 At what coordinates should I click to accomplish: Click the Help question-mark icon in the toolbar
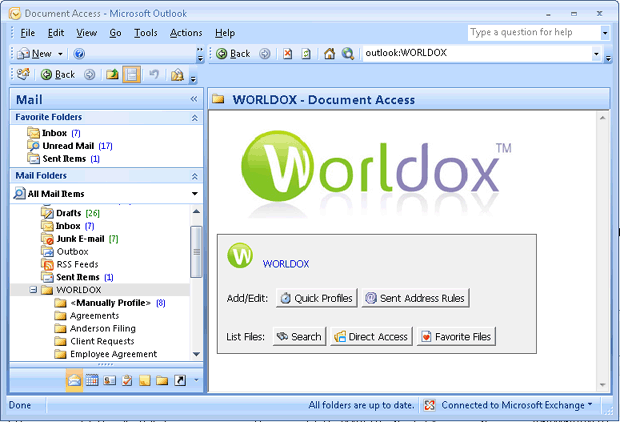(79, 53)
